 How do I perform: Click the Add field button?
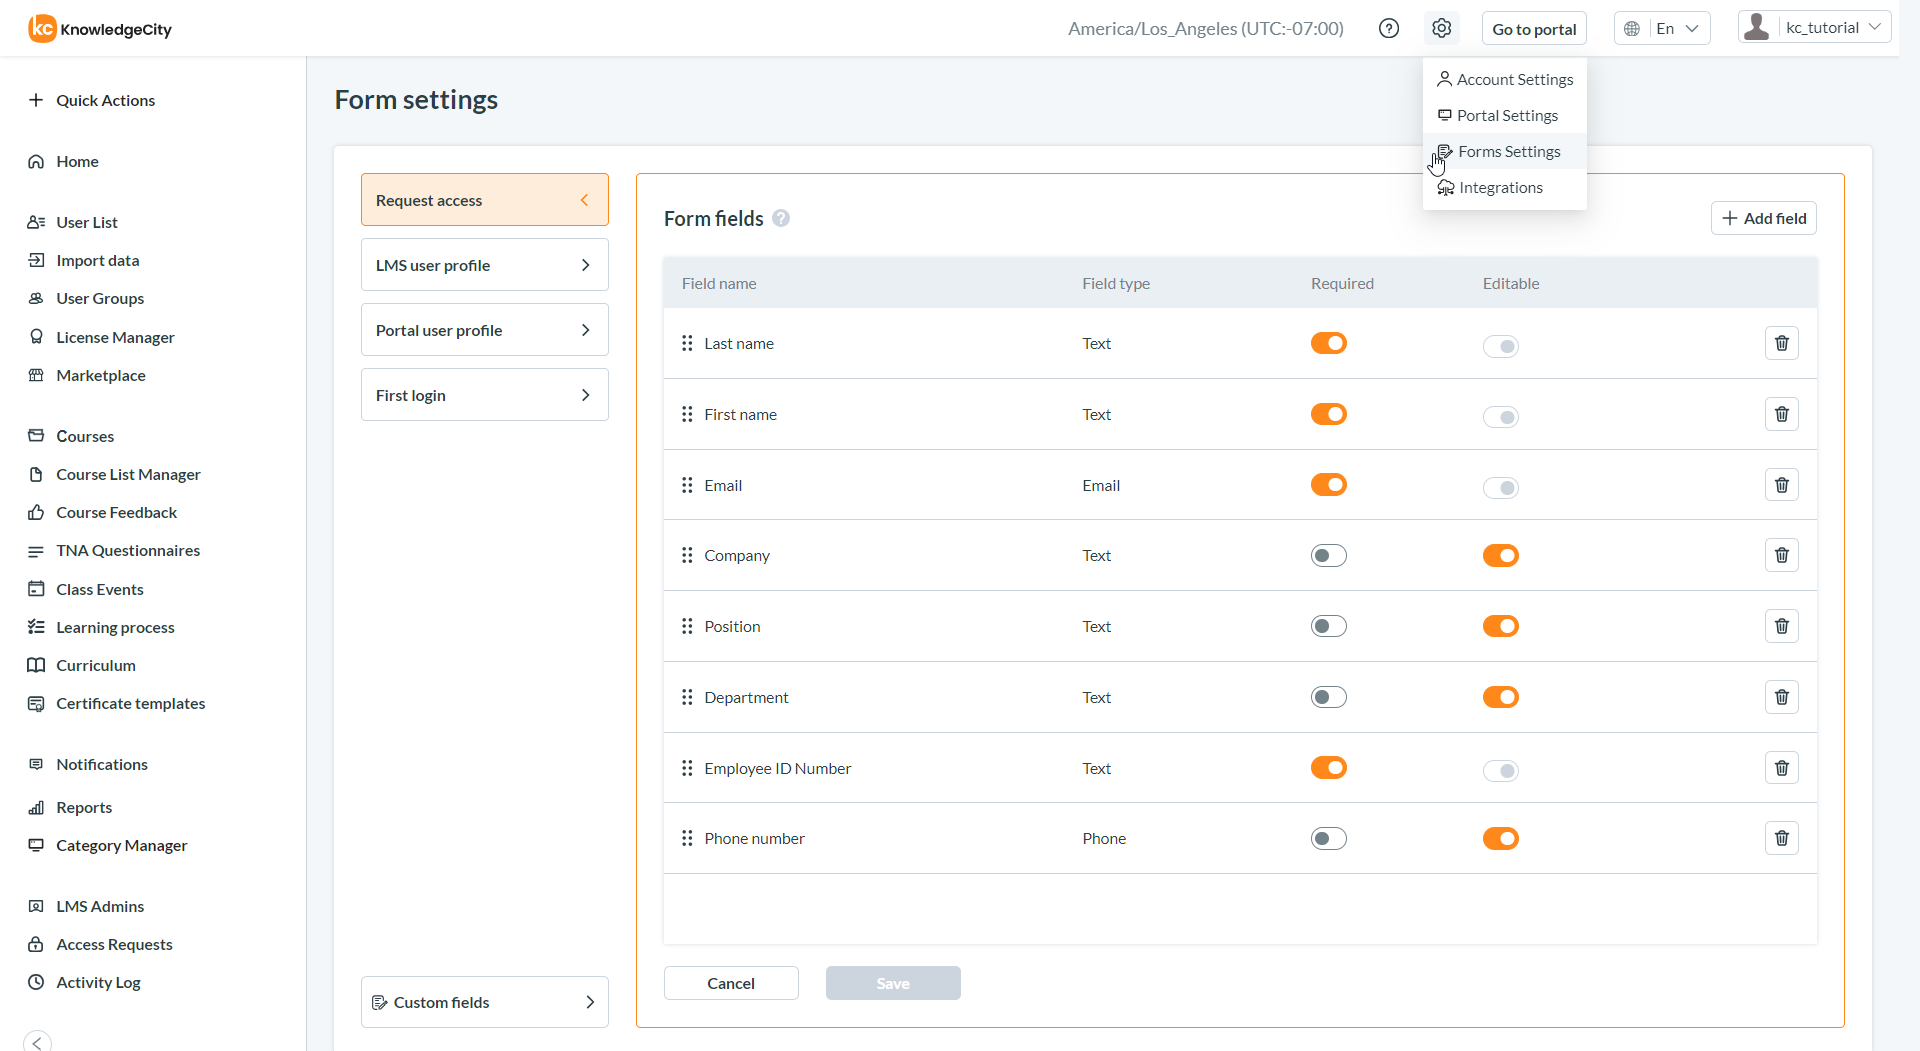point(1763,218)
